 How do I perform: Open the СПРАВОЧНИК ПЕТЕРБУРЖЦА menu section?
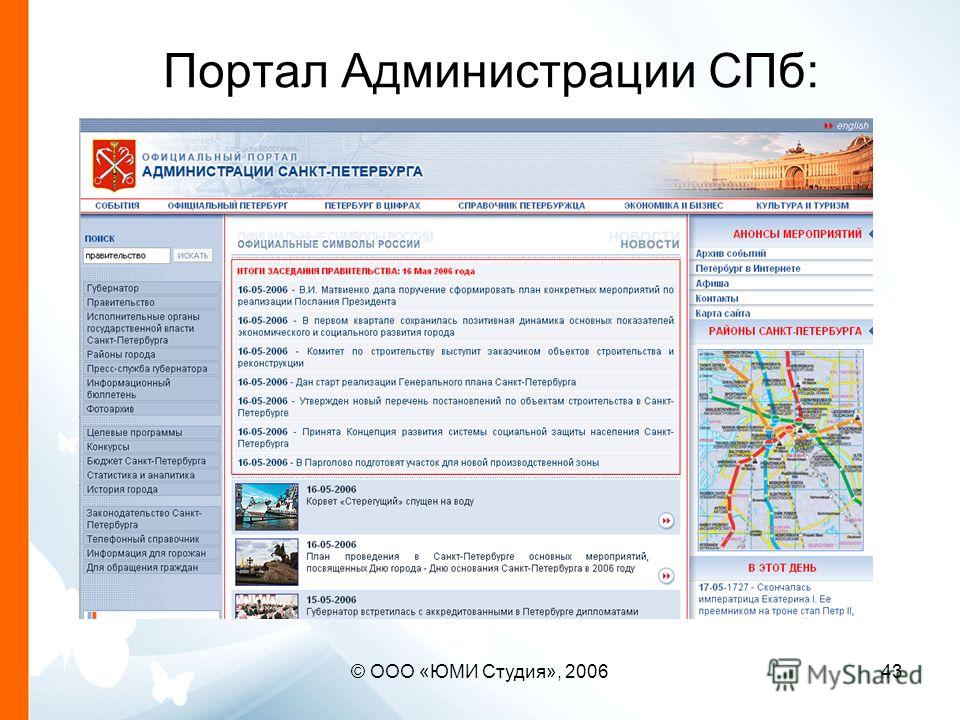tap(522, 206)
